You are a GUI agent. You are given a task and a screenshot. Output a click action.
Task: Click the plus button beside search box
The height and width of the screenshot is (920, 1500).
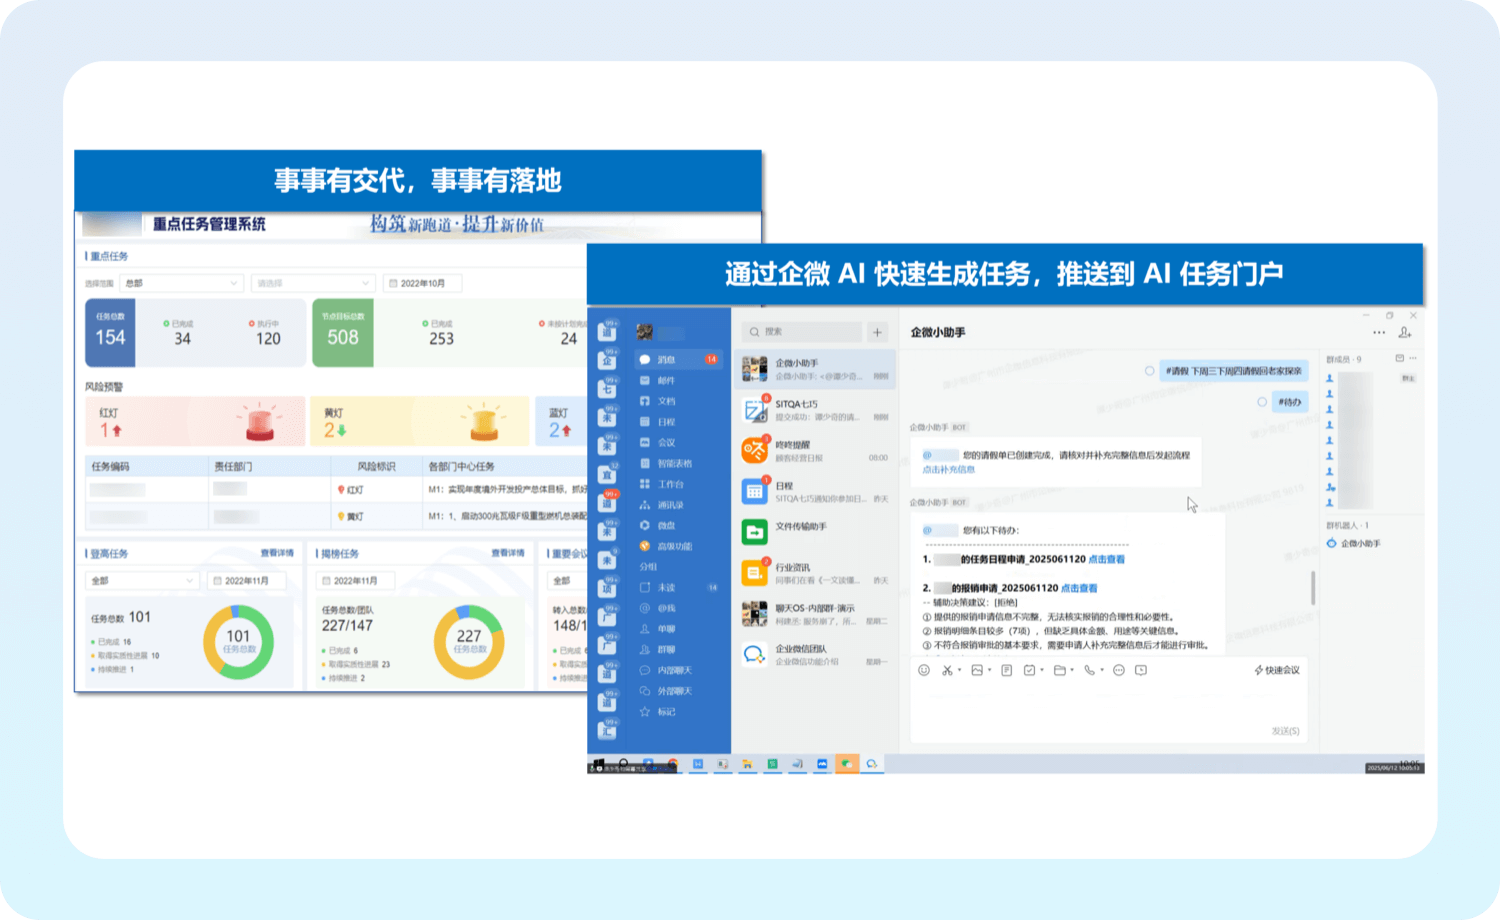point(877,332)
